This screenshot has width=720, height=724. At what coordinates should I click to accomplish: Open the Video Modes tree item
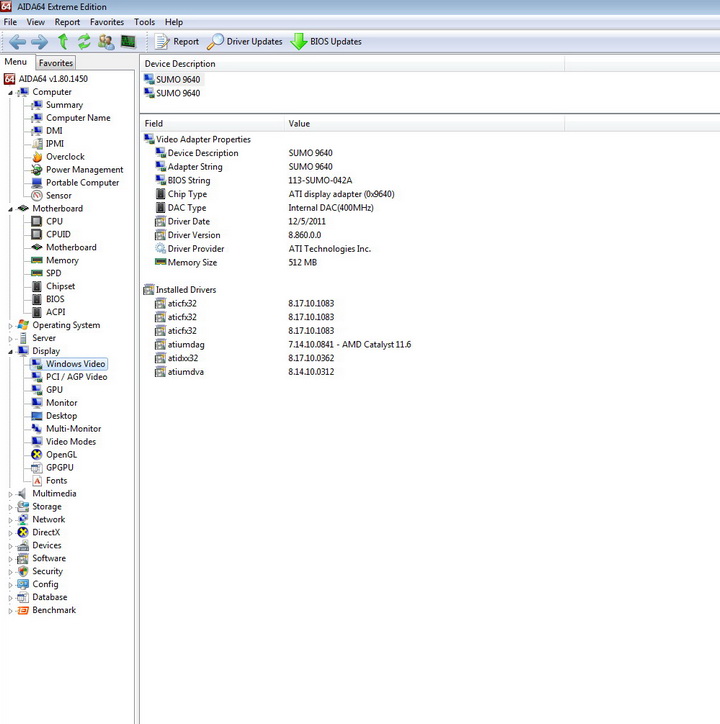(x=71, y=442)
